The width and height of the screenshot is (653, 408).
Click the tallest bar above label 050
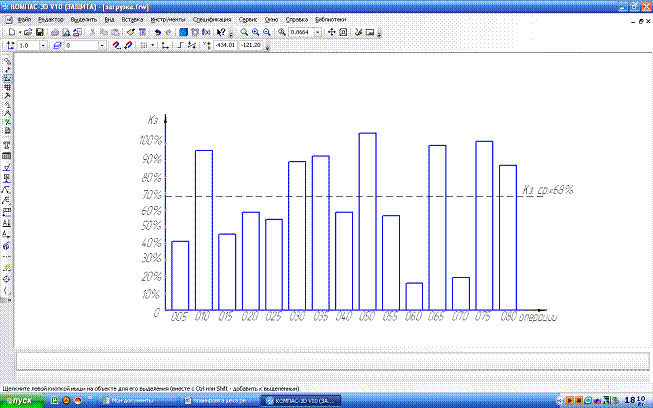367,220
